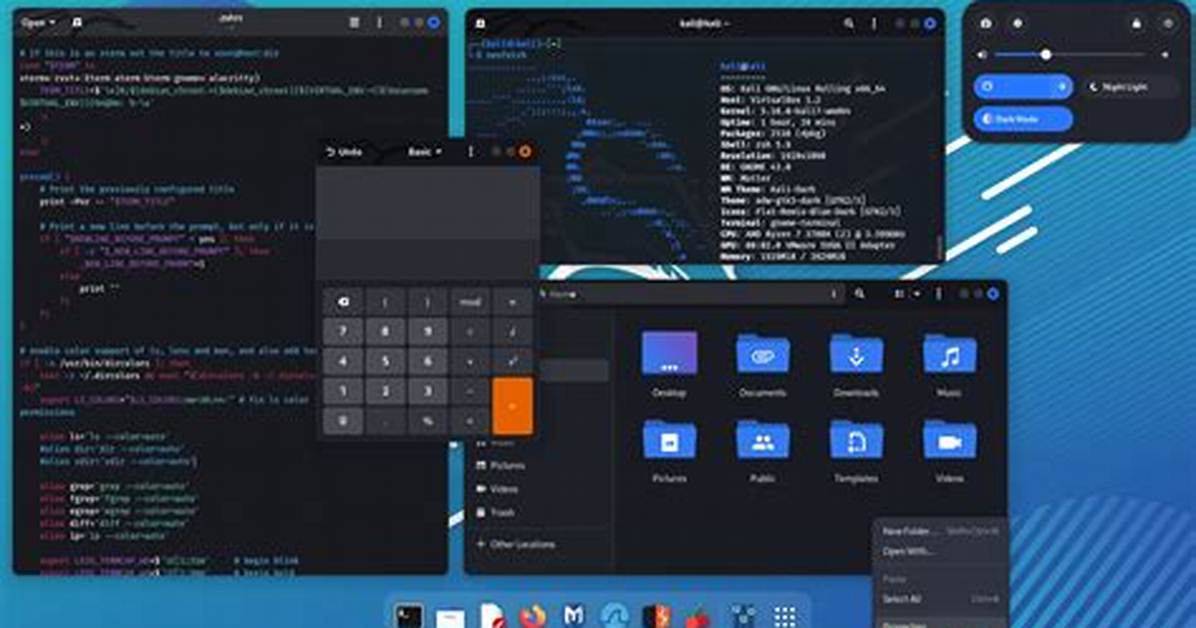The width and height of the screenshot is (1196, 628).
Task: Click the 9 key in calculator
Action: [x=427, y=331]
